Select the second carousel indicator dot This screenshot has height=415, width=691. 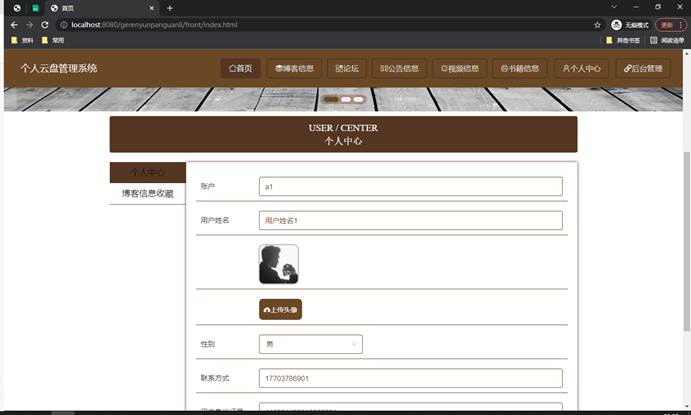tap(346, 99)
